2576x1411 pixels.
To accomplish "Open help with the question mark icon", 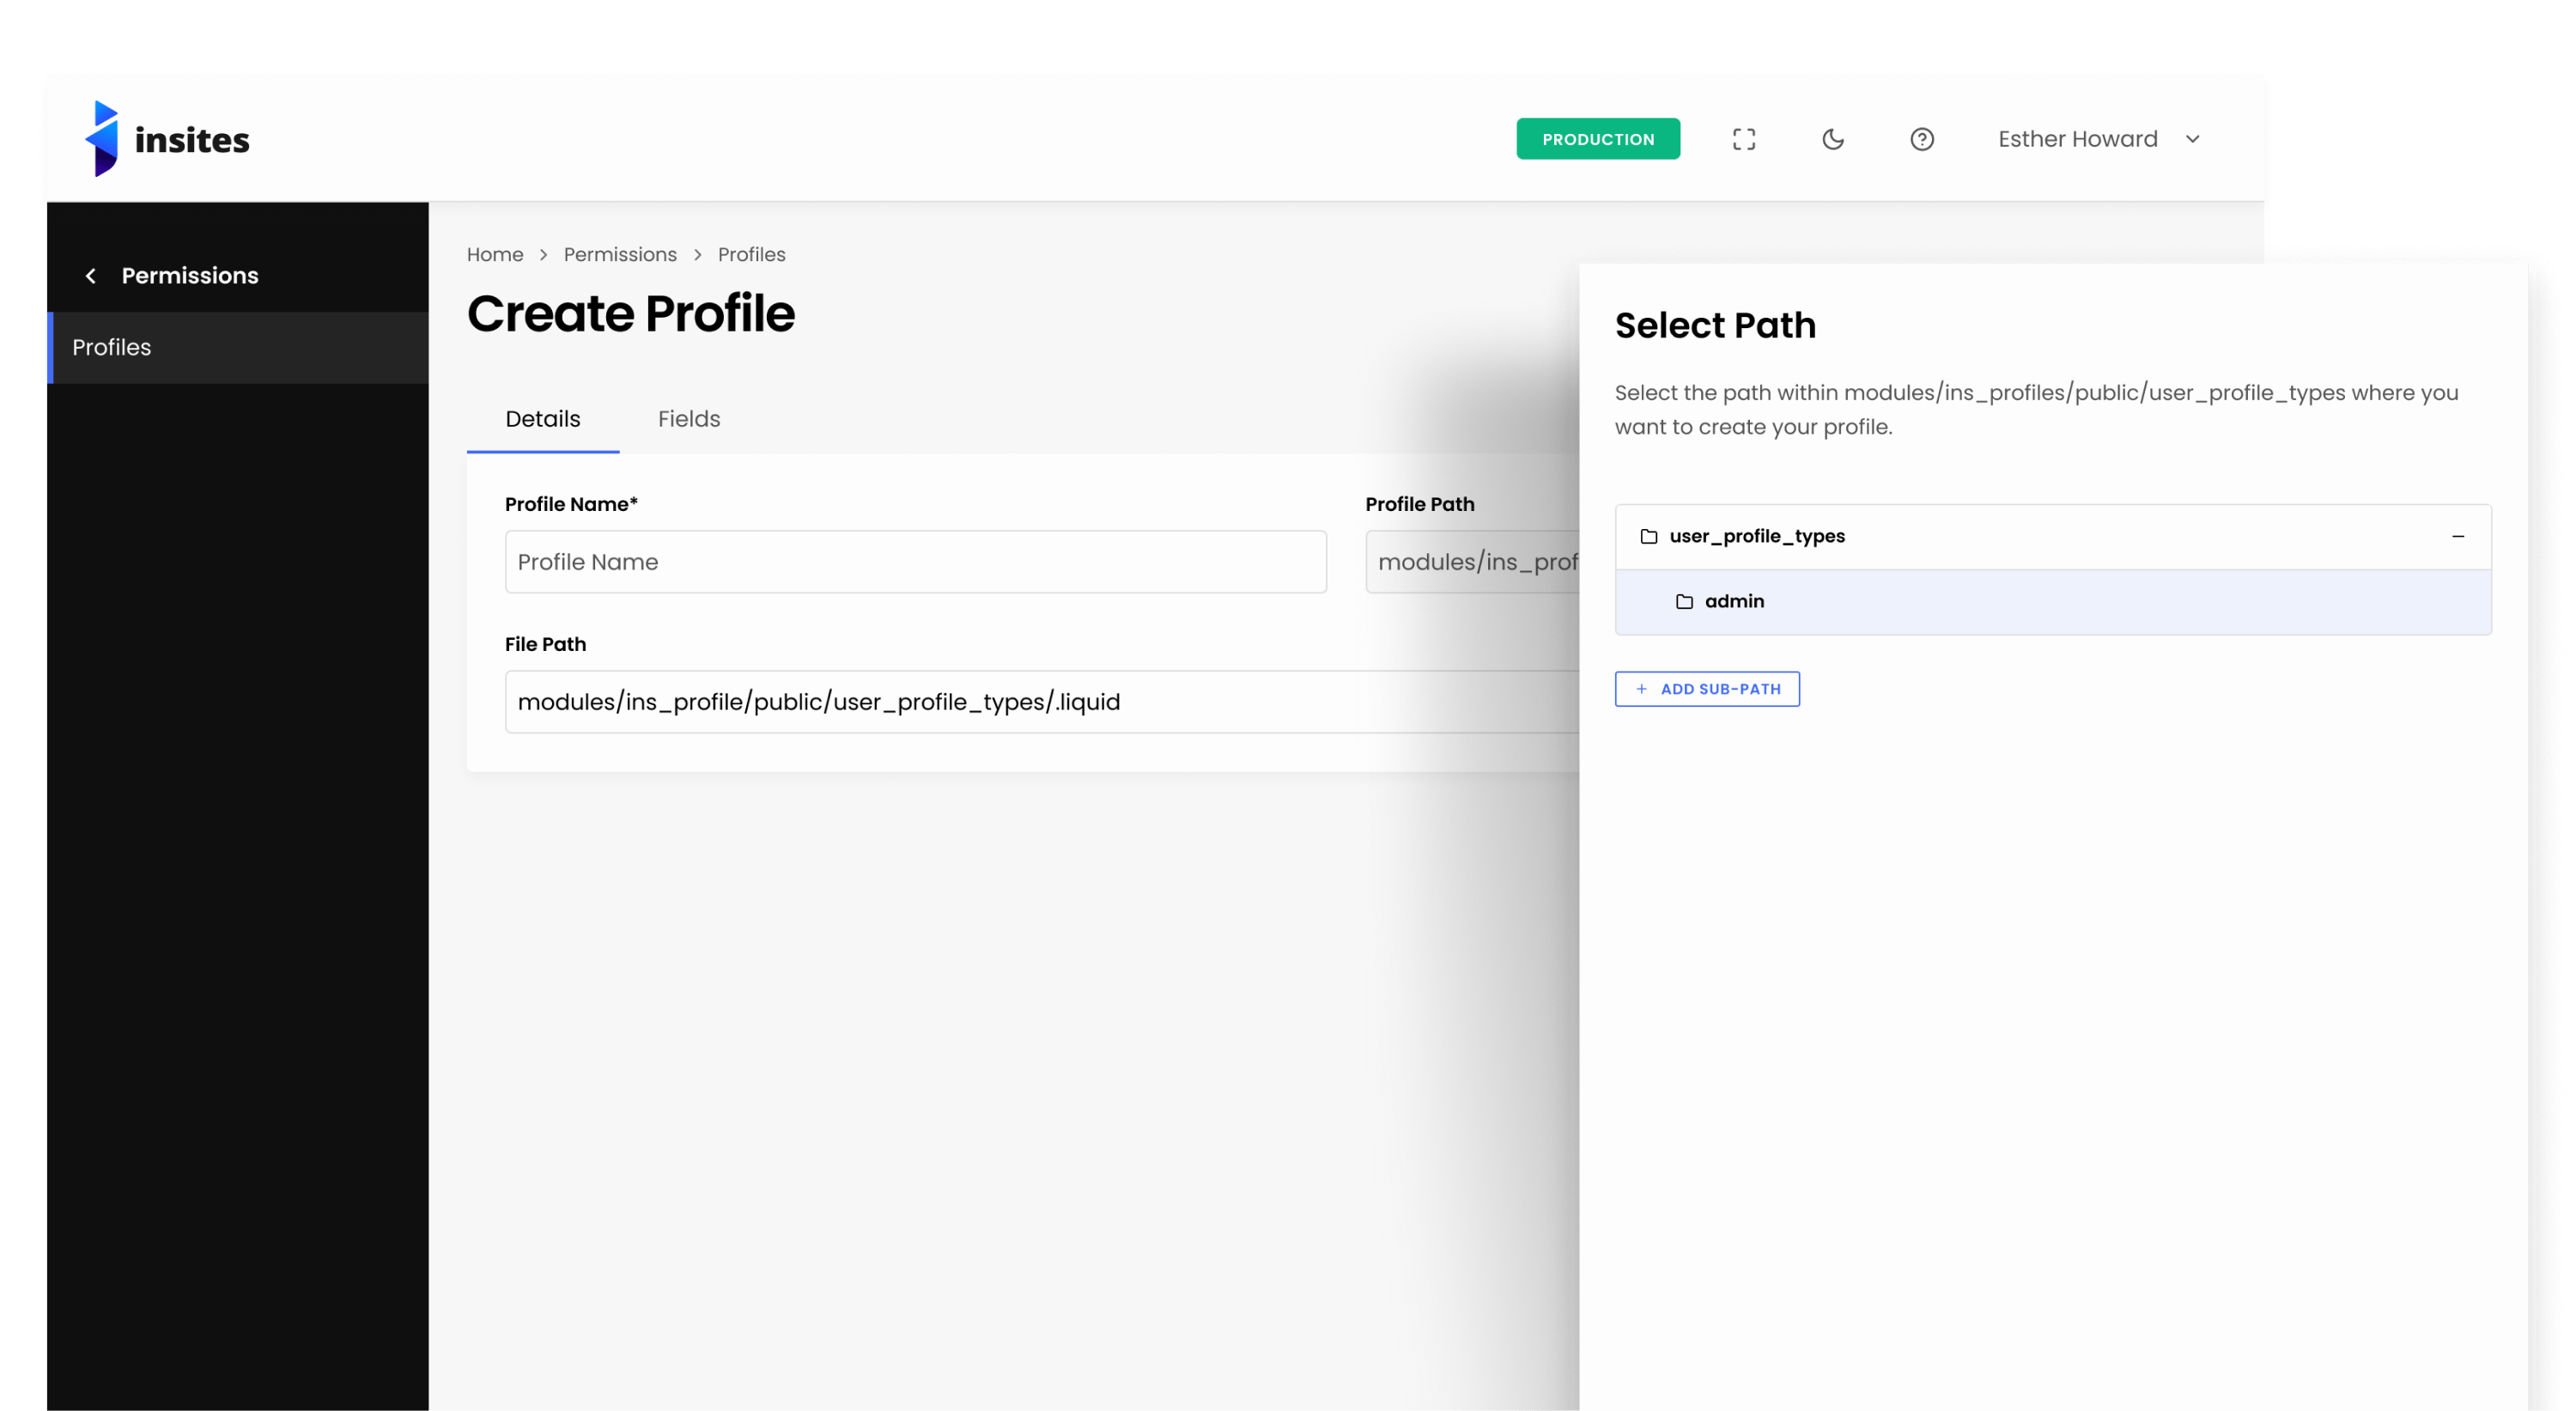I will [x=1921, y=139].
